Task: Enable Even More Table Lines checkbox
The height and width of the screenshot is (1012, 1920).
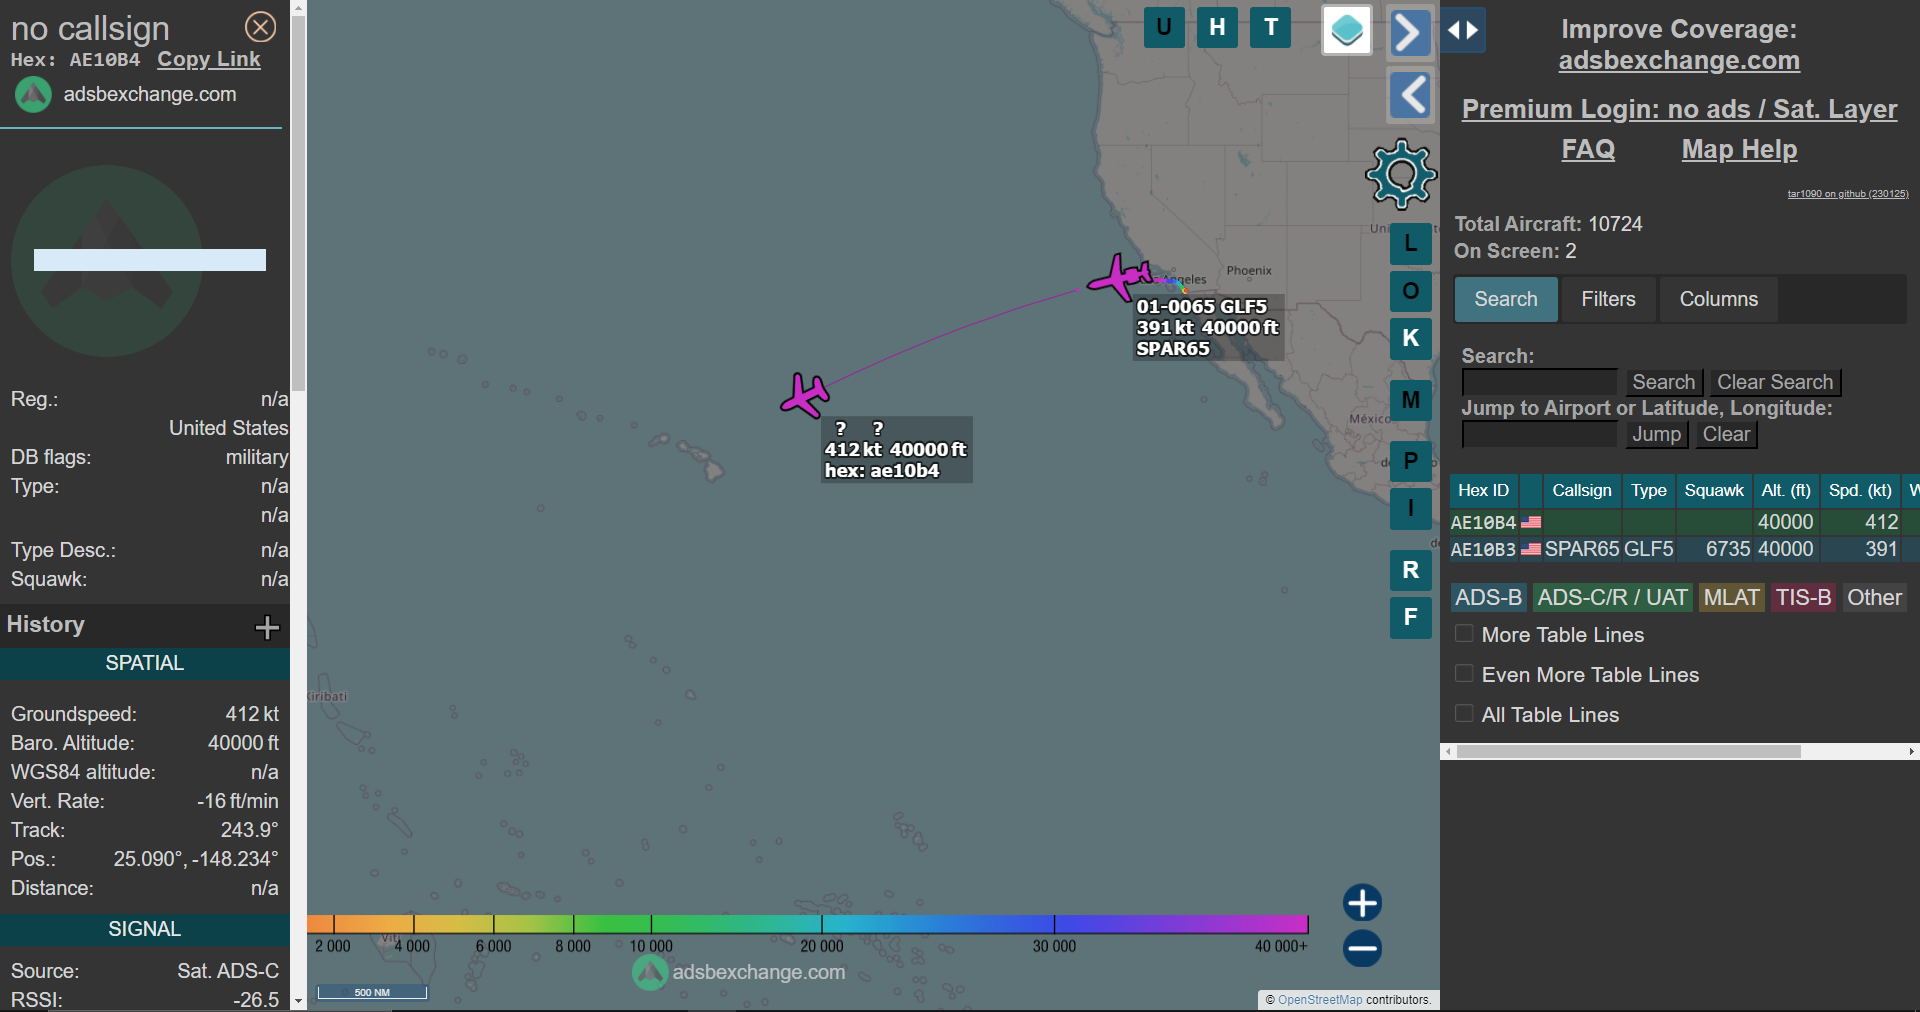Action: click(1464, 674)
